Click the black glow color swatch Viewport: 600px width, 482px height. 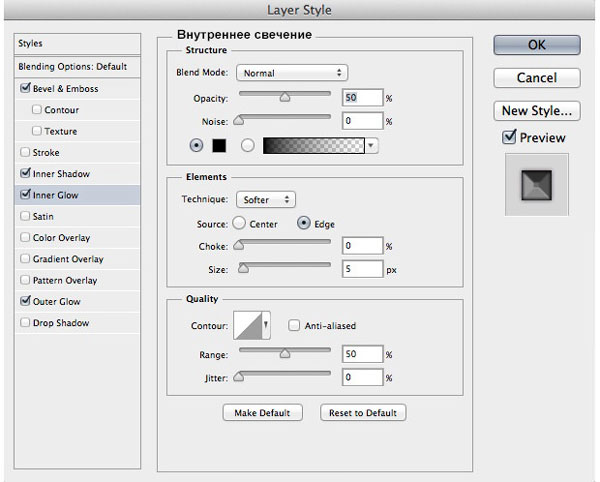click(x=219, y=146)
